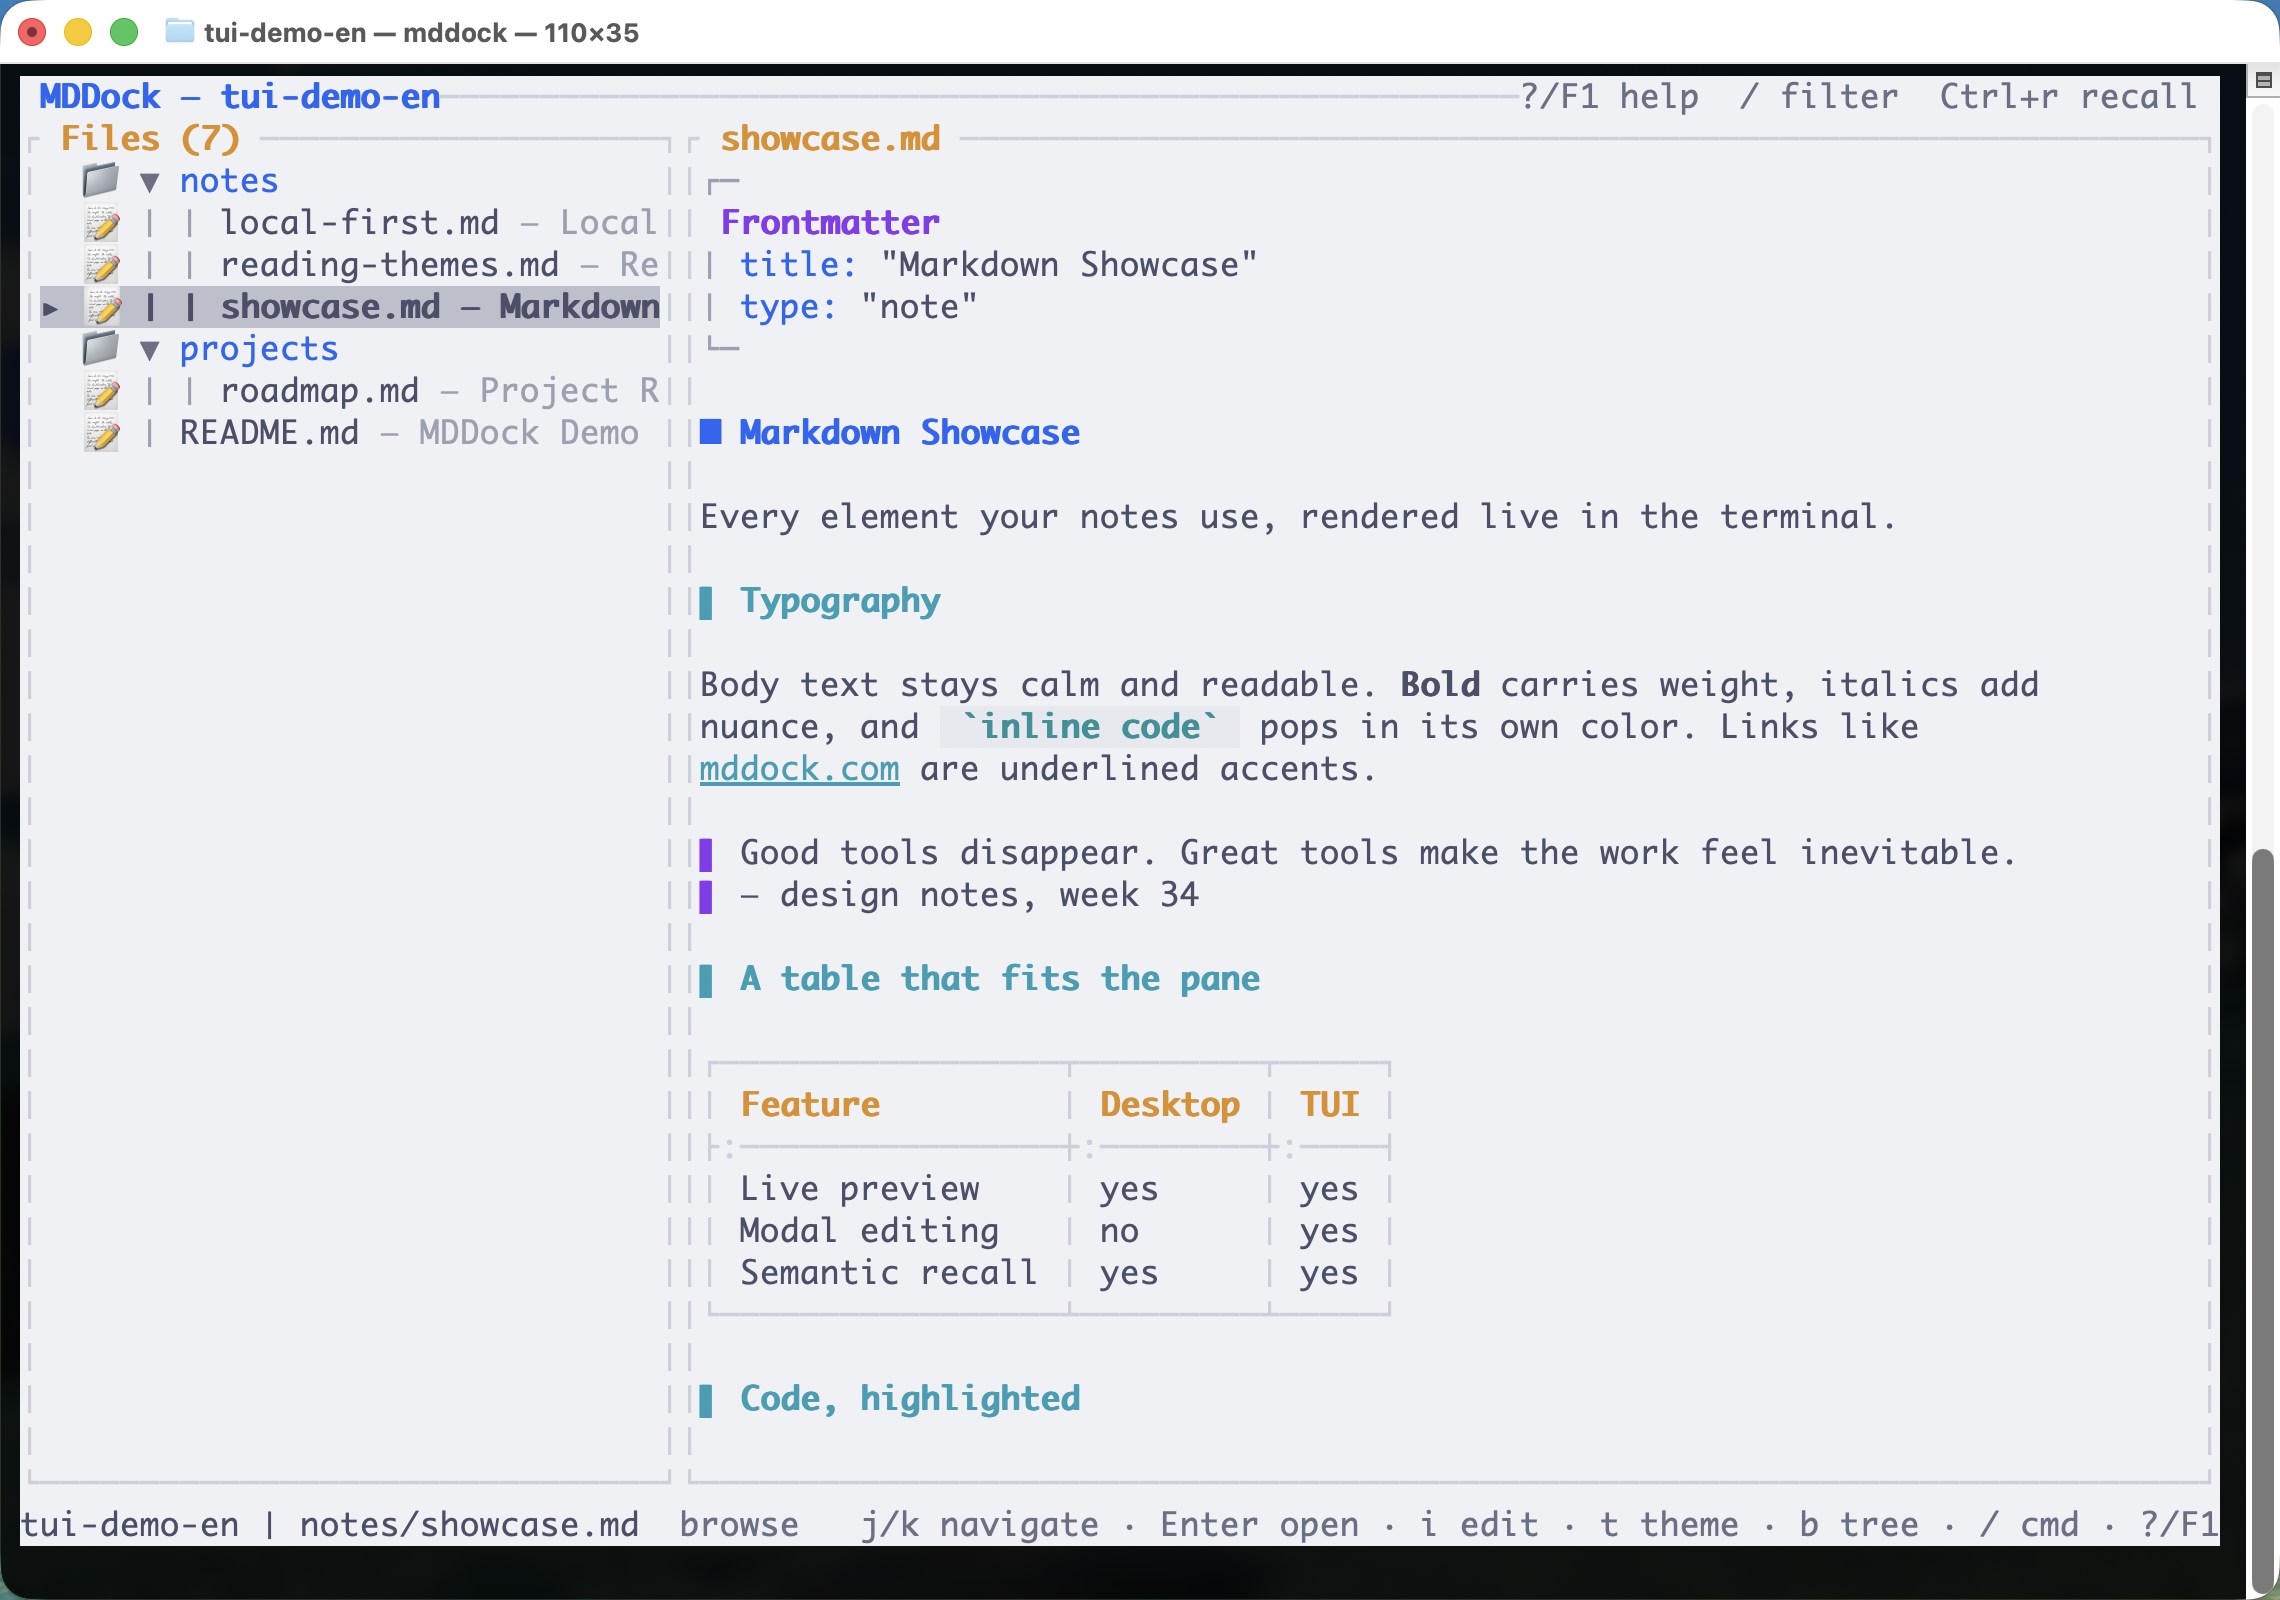The image size is (2280, 1600).
Task: Click the terminal window scrollbar thumb
Action: 2263,1220
